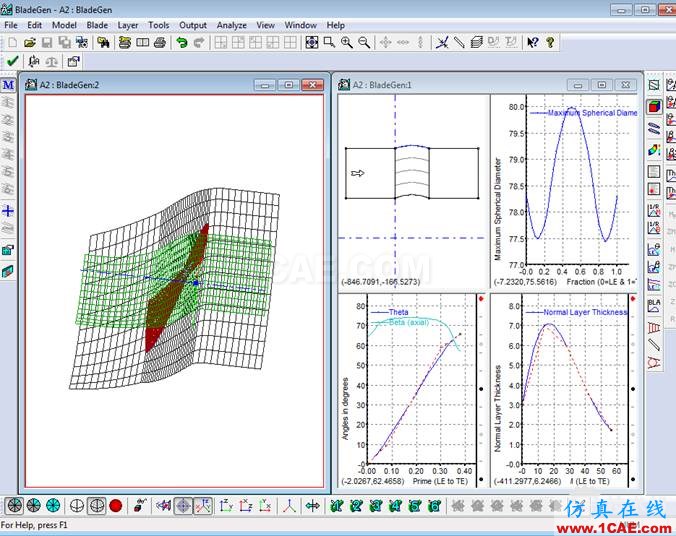Open a file with the folder icon
This screenshot has height=536, width=676.
pos(30,42)
